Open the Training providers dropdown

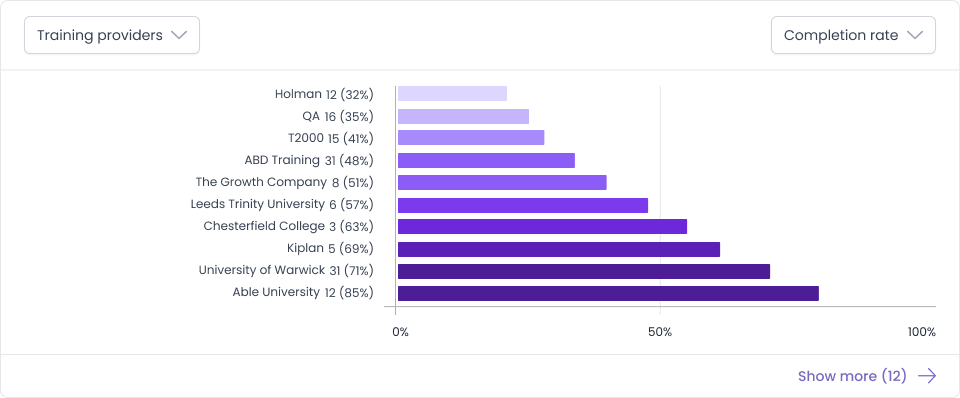pos(112,35)
